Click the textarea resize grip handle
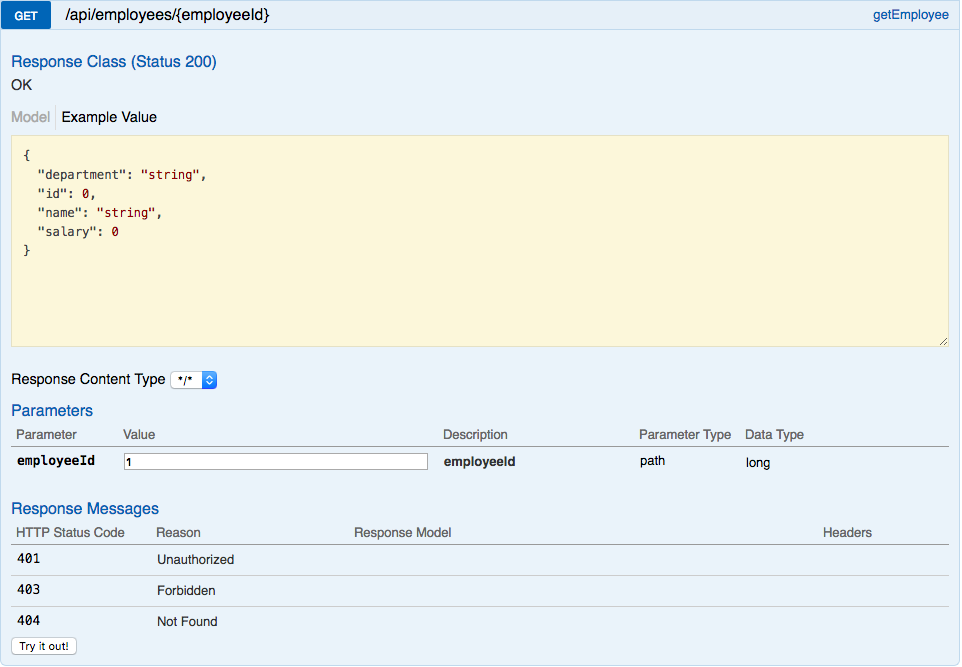This screenshot has width=962, height=667. coord(944,340)
